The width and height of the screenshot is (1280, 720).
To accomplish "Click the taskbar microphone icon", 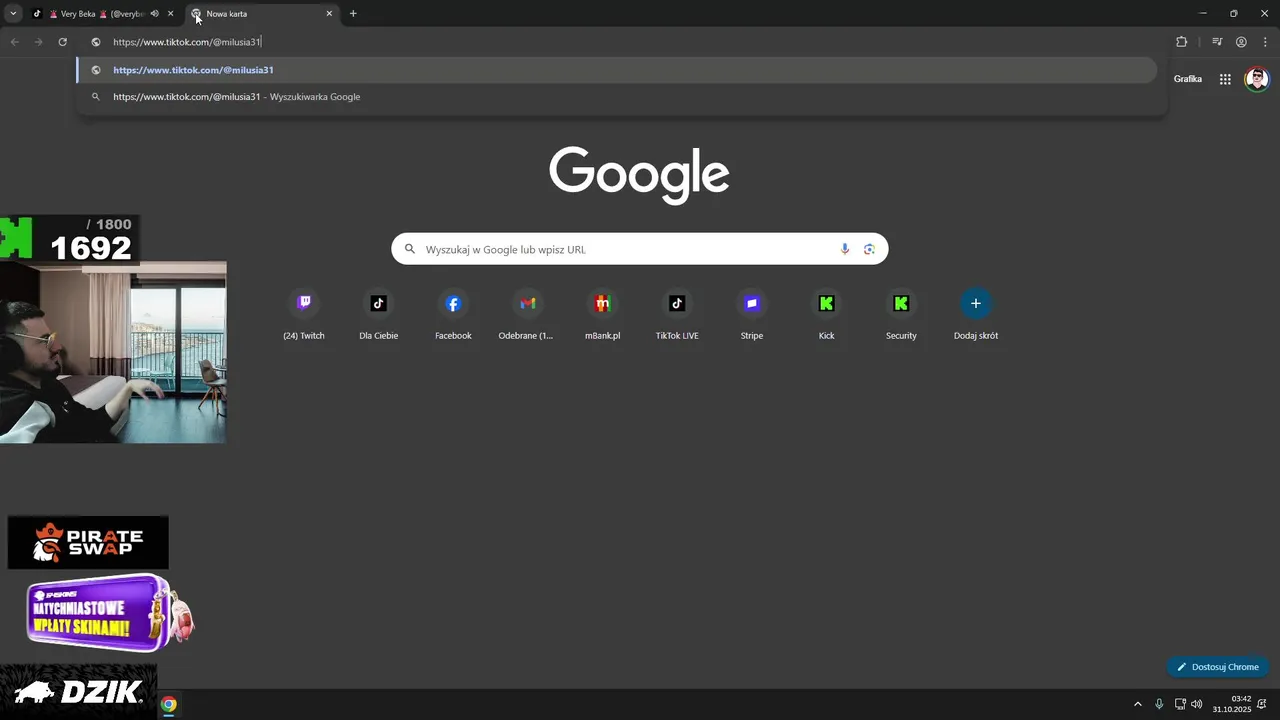I will point(1159,704).
